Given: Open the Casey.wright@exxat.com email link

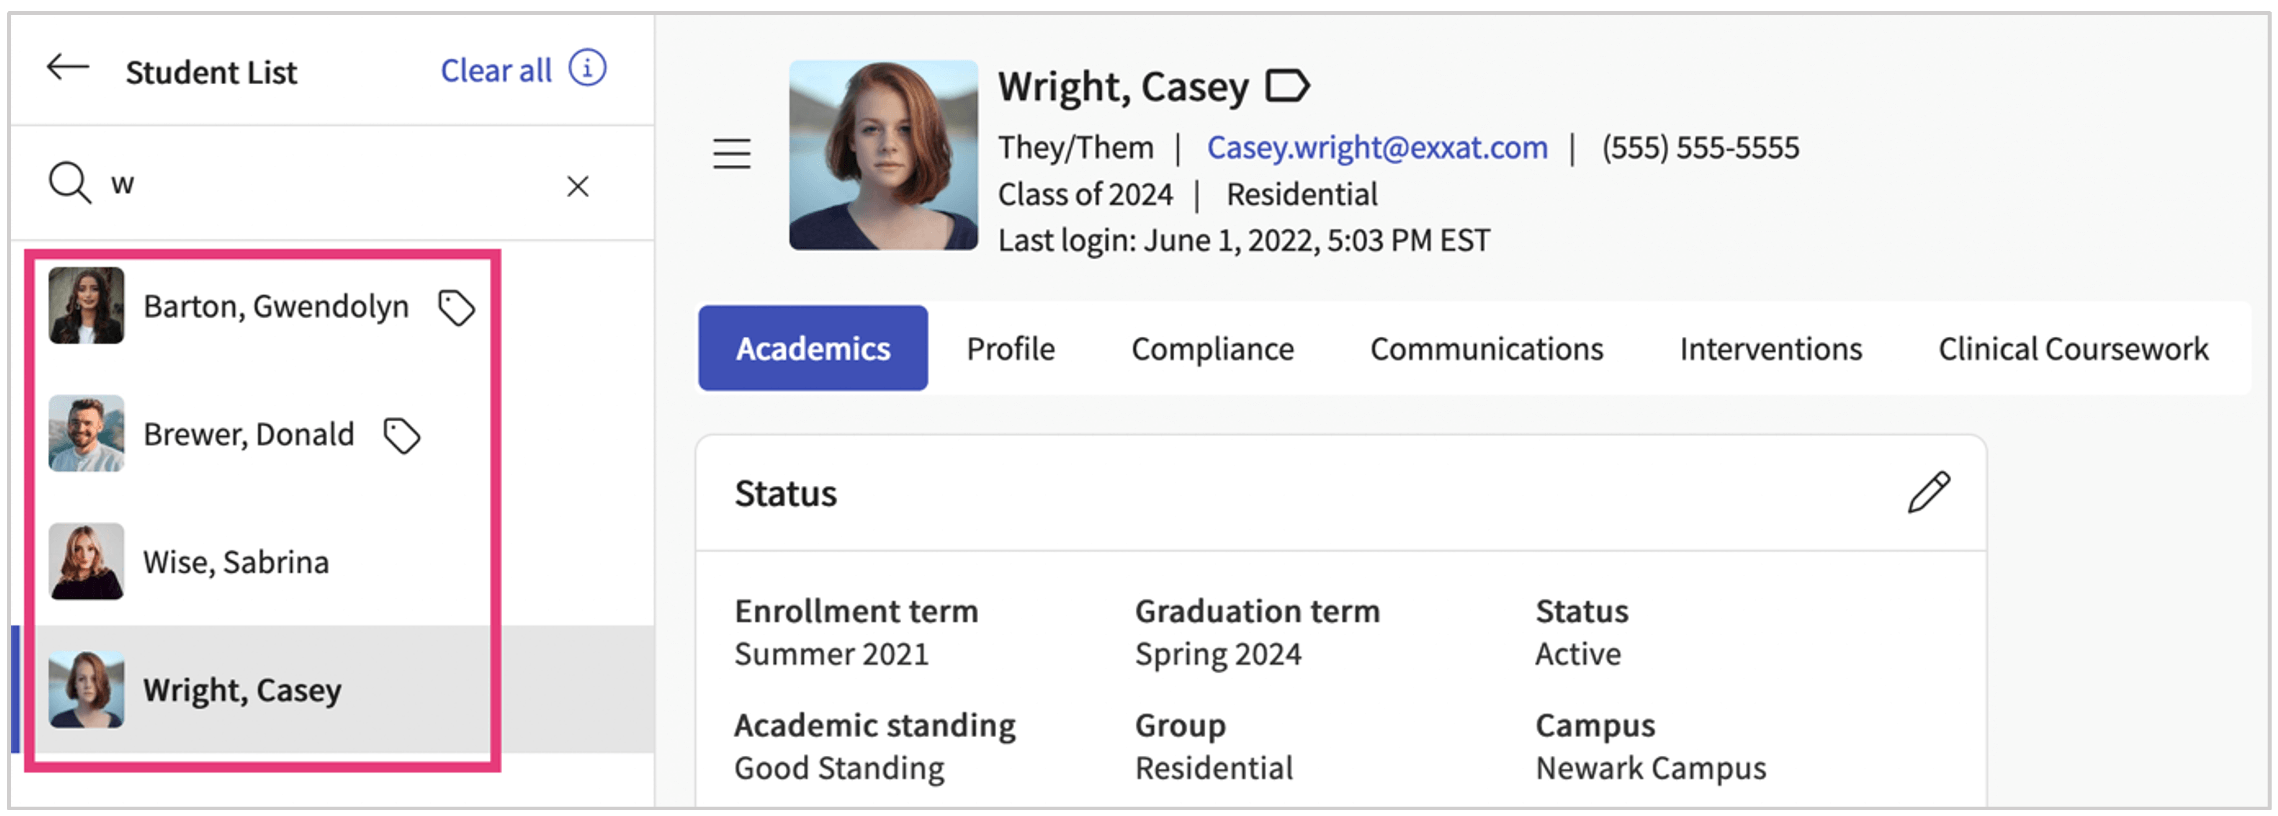Looking at the screenshot, I should pyautogui.click(x=1376, y=148).
